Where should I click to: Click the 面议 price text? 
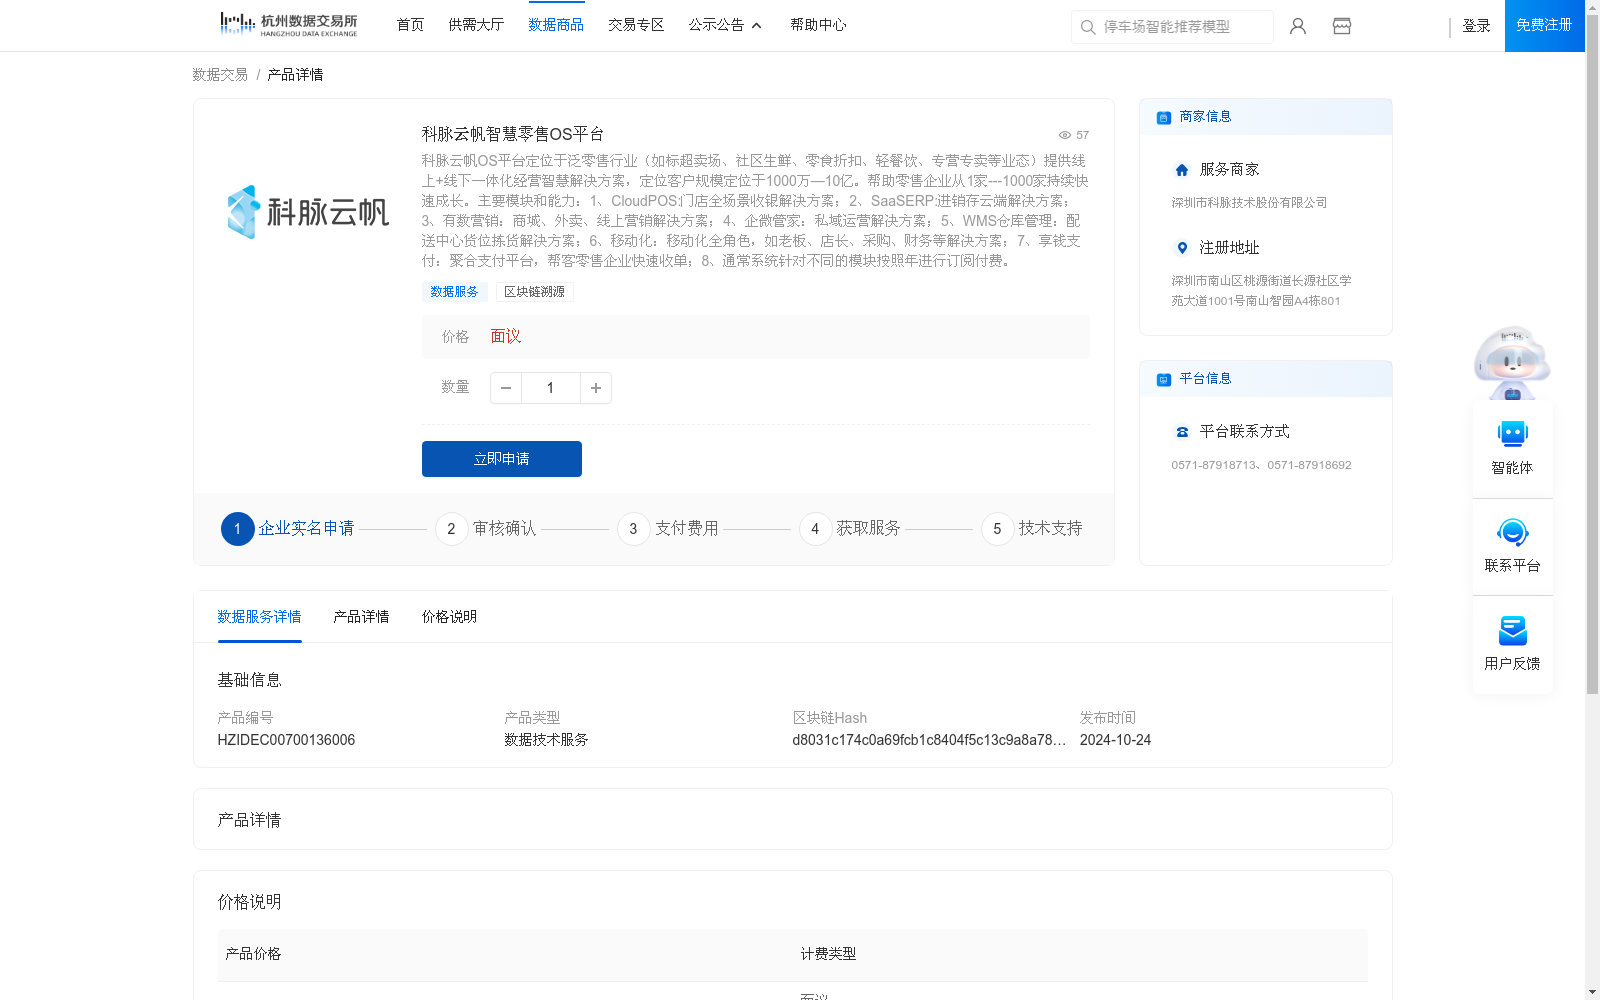pos(506,337)
